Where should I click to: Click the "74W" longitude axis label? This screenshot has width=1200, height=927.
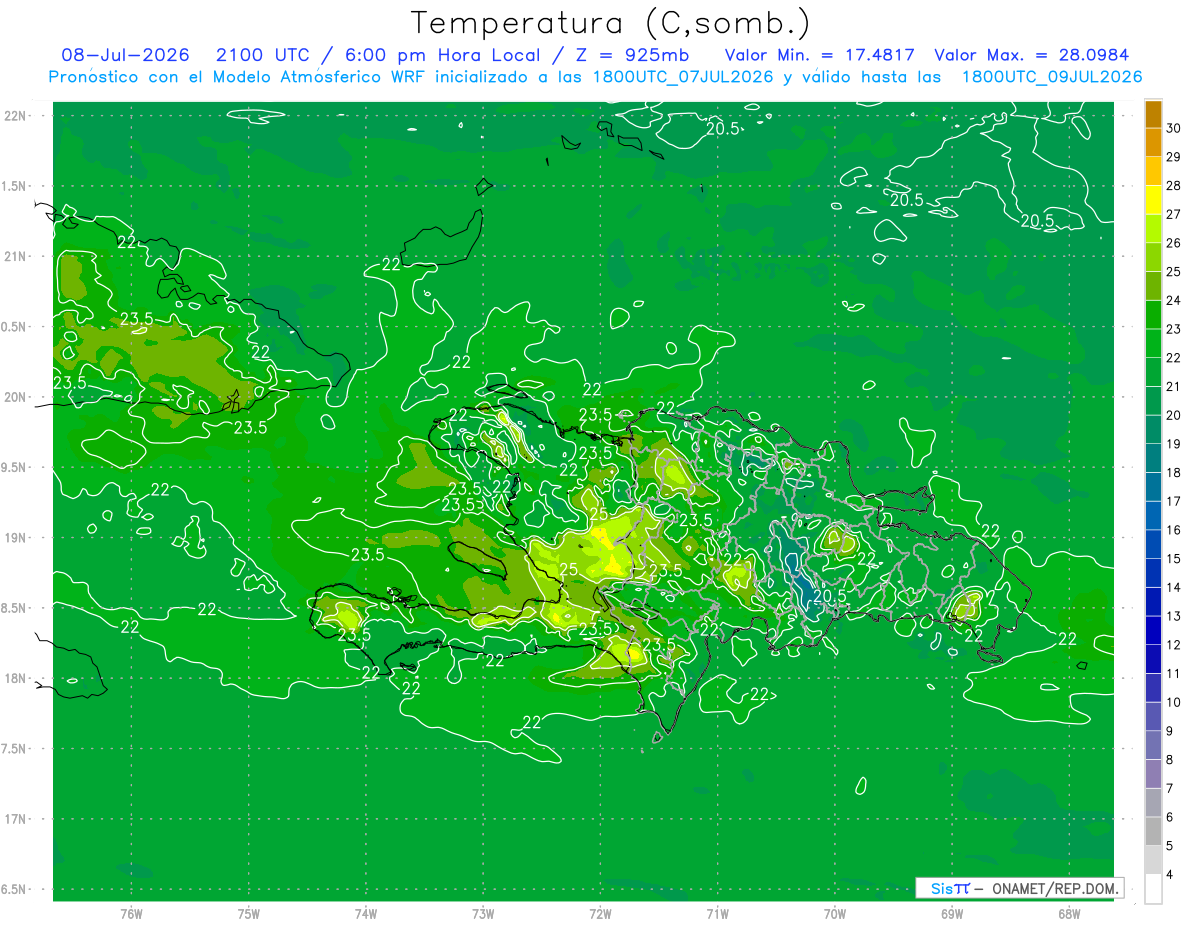pyautogui.click(x=366, y=914)
